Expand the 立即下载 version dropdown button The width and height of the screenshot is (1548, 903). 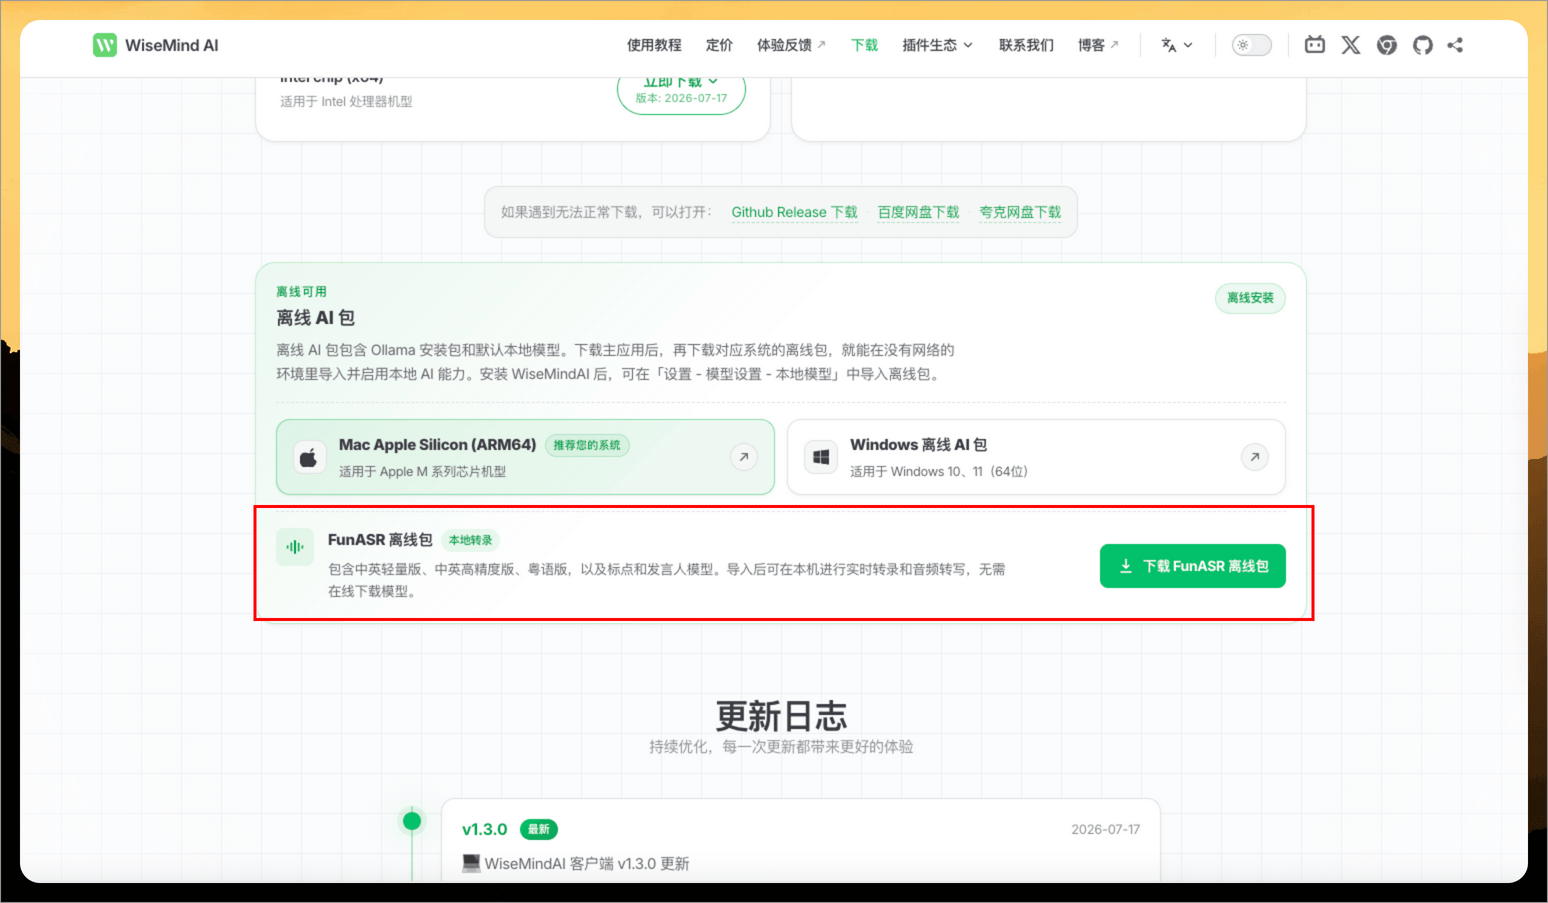point(681,91)
